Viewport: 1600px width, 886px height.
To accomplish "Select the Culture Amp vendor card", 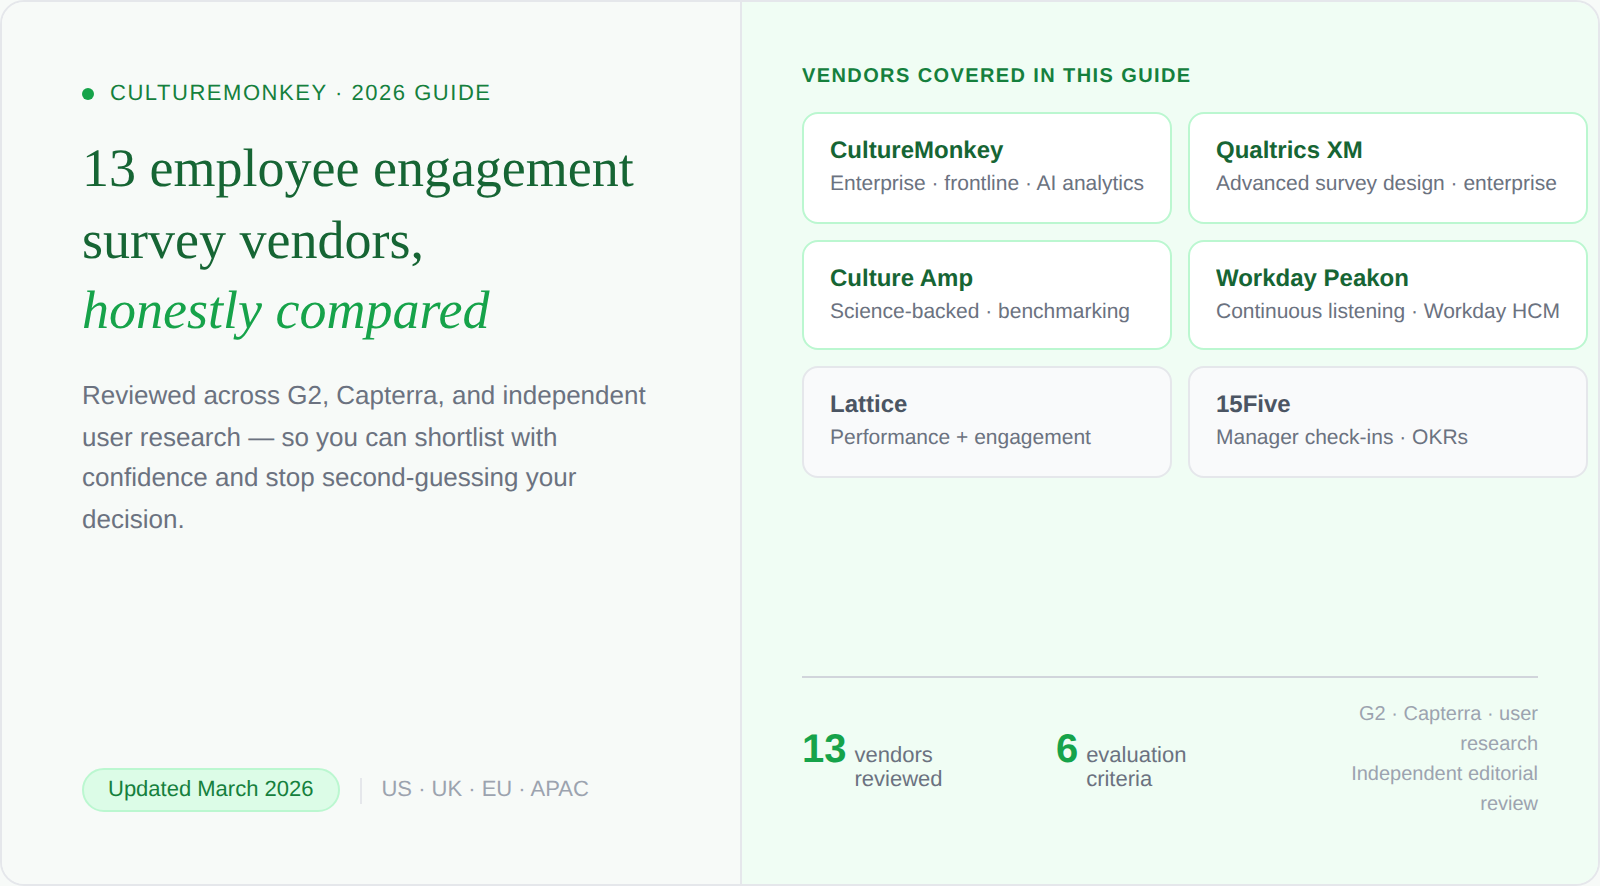I will (986, 295).
